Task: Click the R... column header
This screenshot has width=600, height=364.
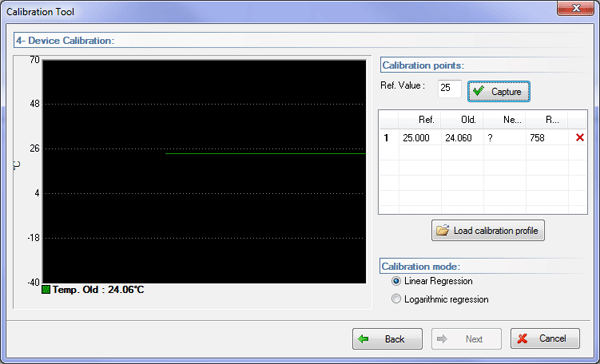Action: tap(547, 120)
